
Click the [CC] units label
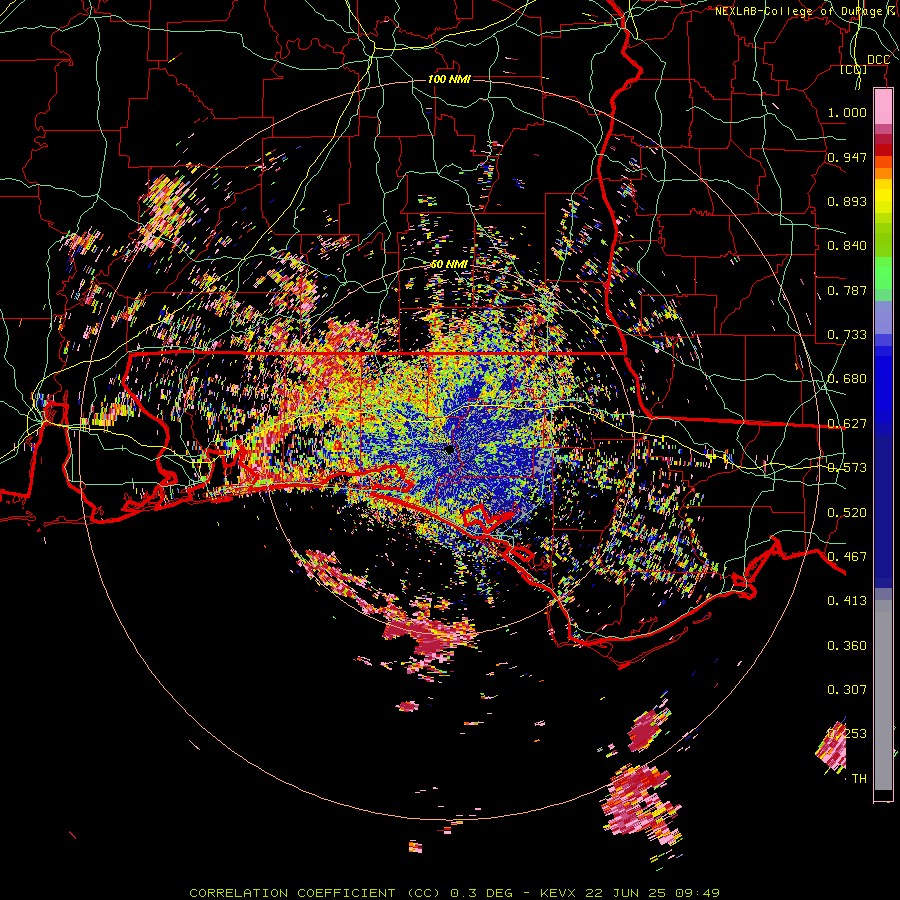pos(854,69)
